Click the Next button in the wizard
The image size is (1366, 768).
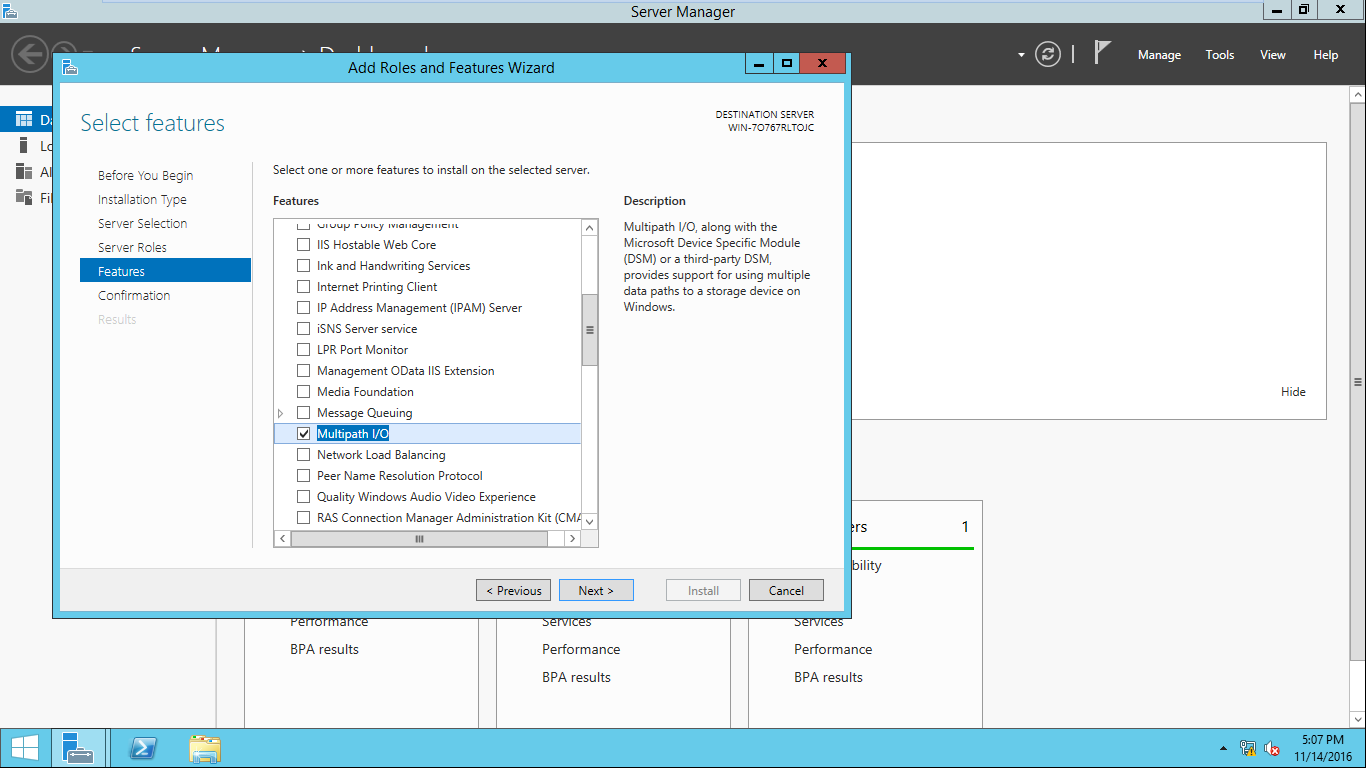pyautogui.click(x=596, y=589)
